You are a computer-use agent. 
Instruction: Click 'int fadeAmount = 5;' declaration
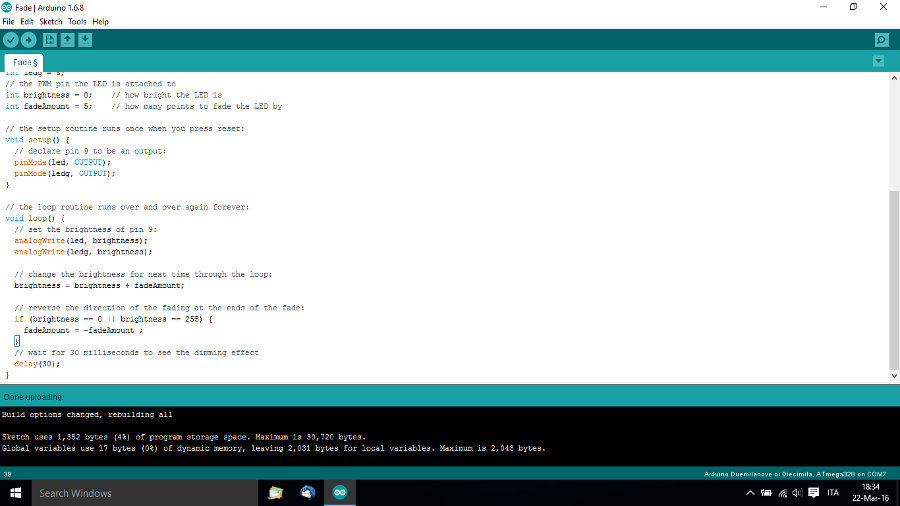click(x=48, y=106)
